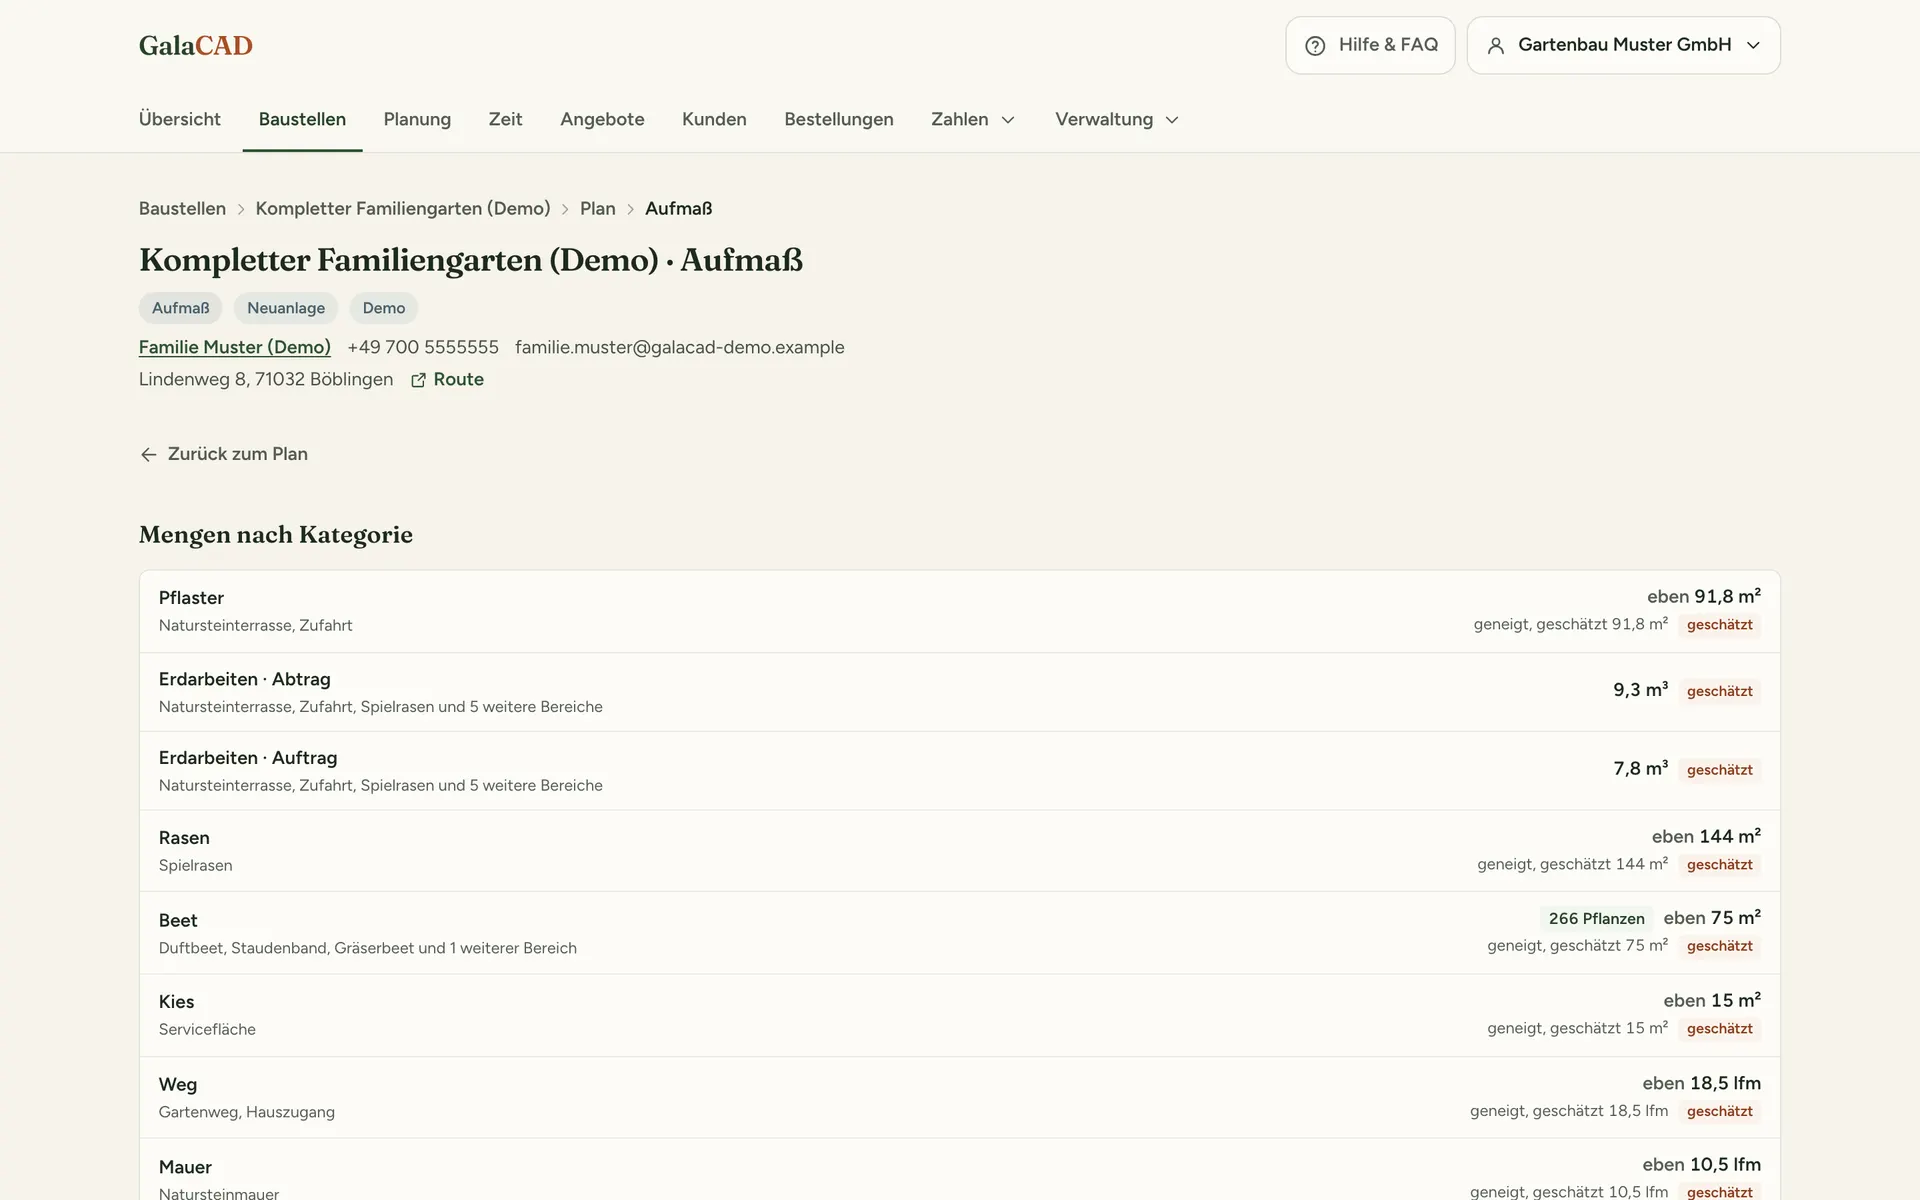
Task: Click the Aufmaß tag chip
Action: (x=180, y=308)
